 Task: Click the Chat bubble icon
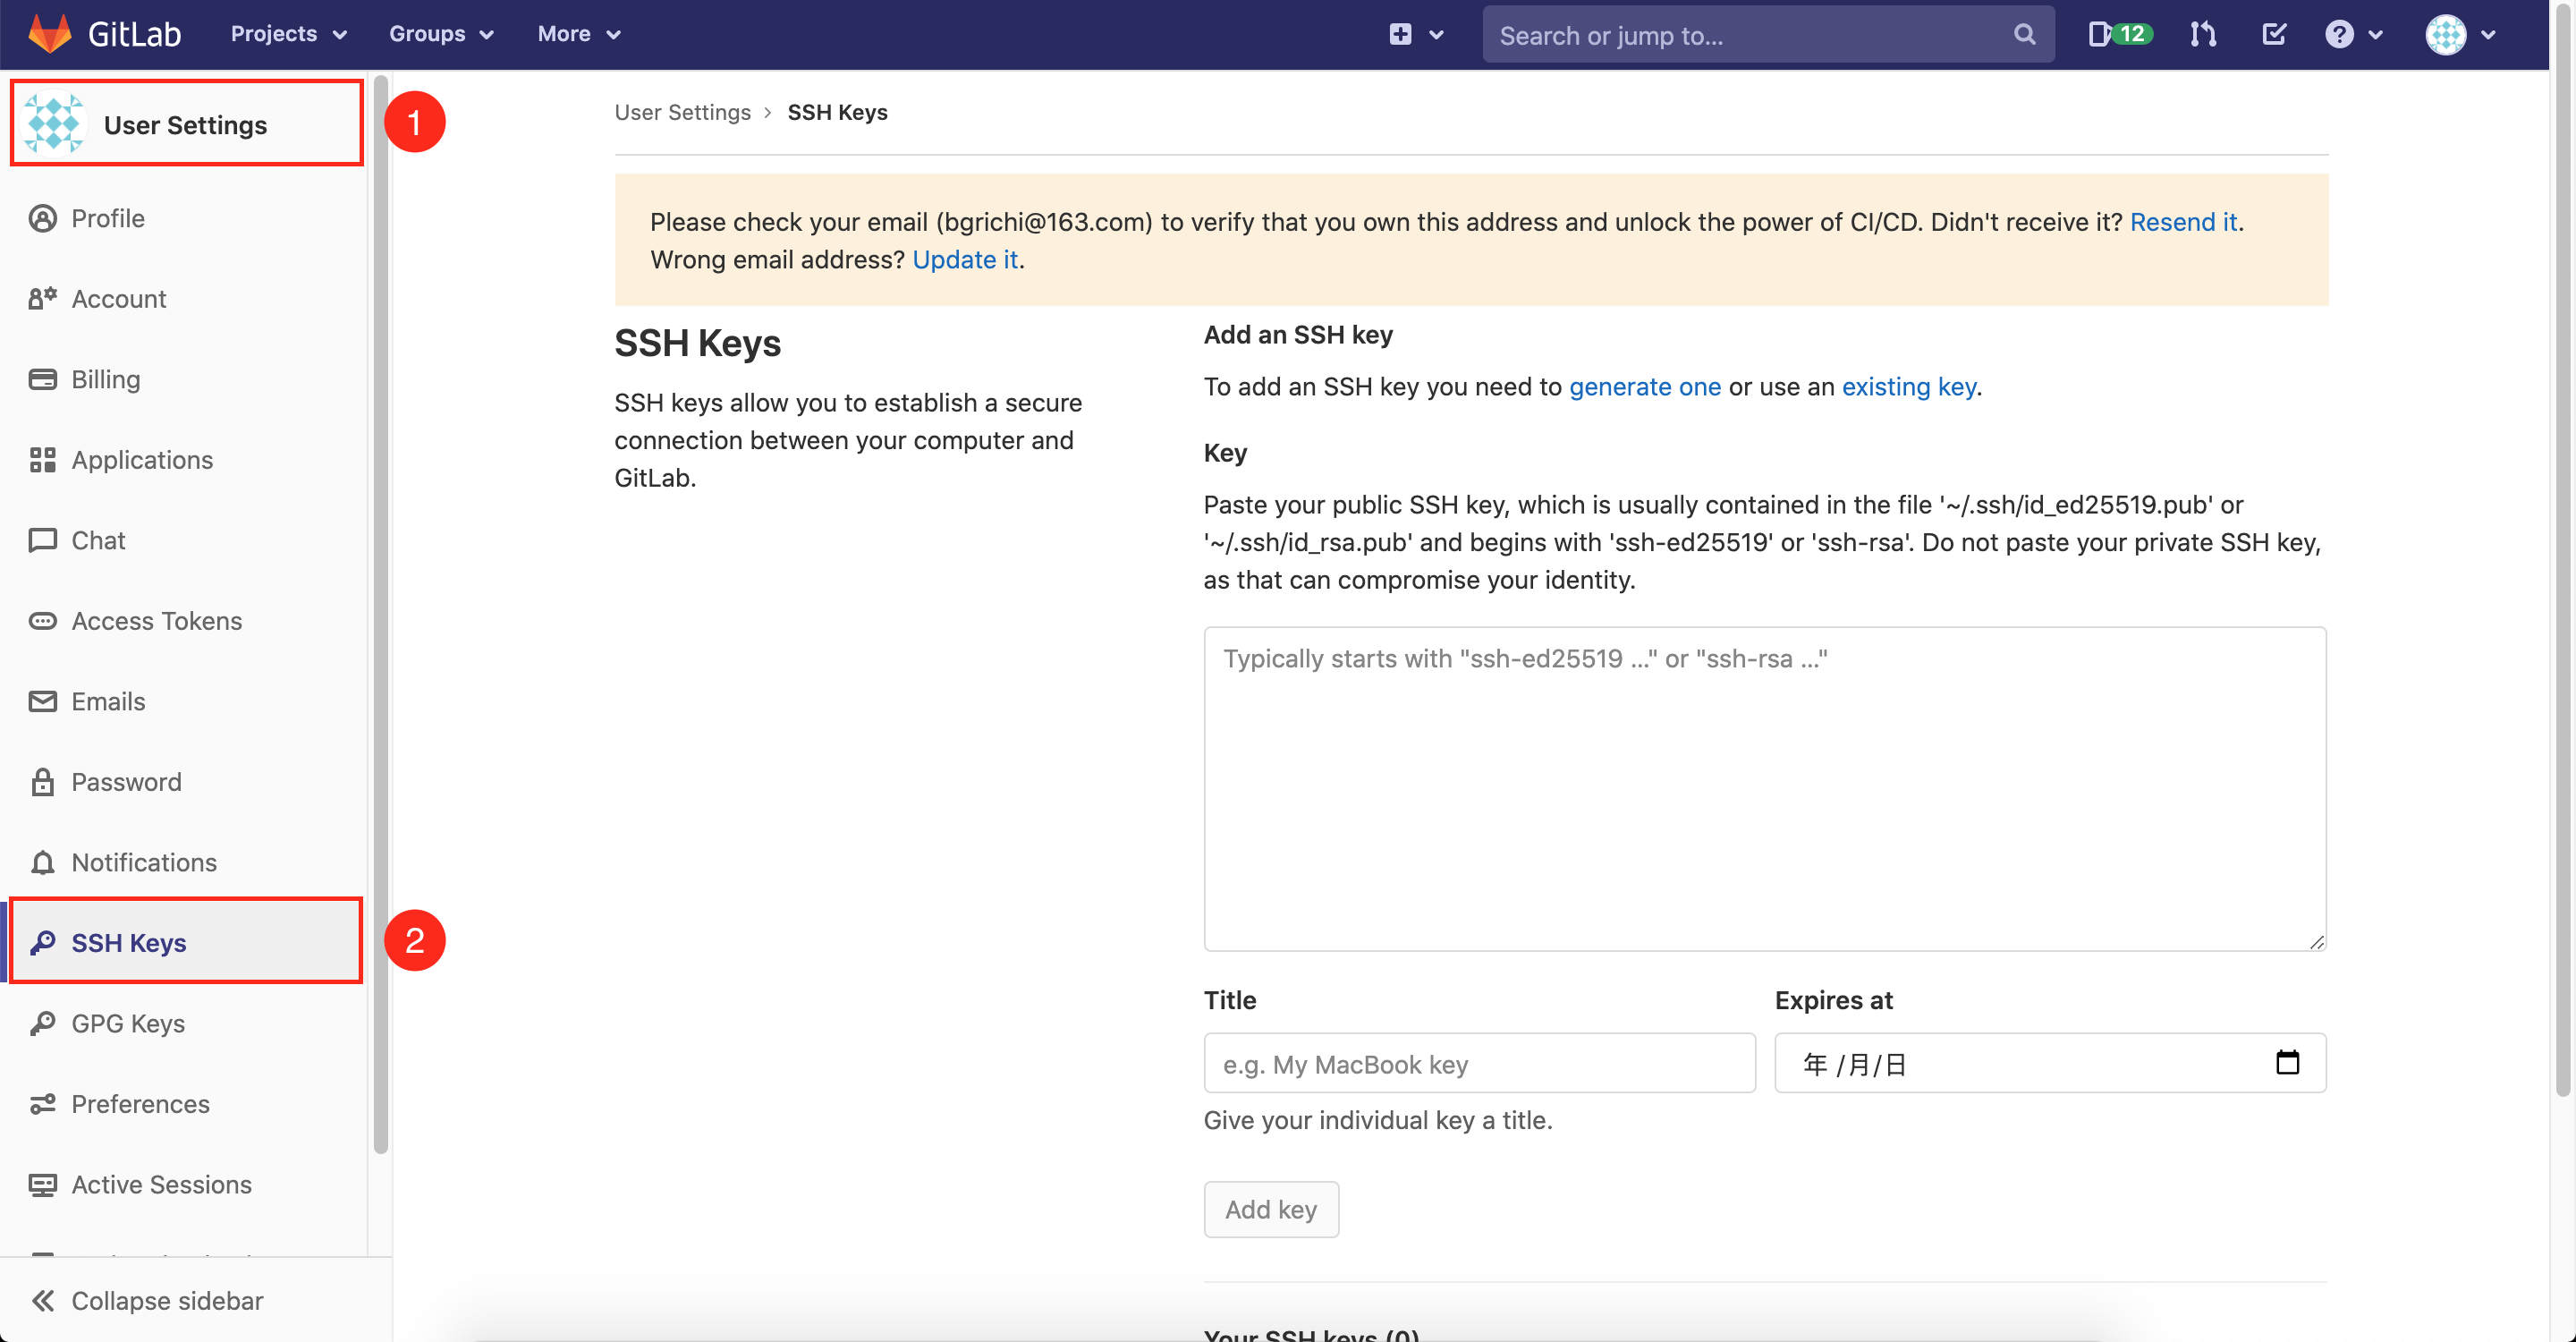[x=42, y=540]
